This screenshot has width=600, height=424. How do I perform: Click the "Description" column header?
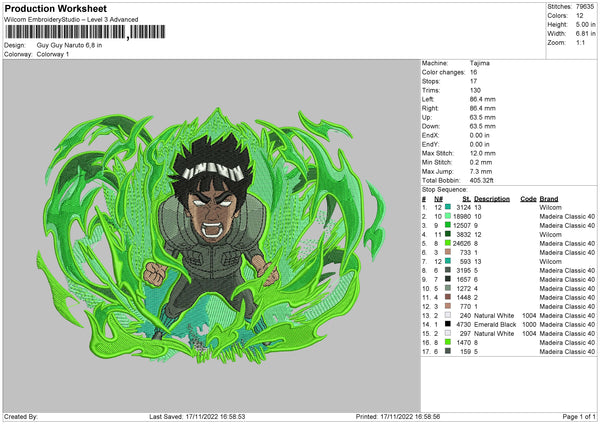tap(492, 199)
